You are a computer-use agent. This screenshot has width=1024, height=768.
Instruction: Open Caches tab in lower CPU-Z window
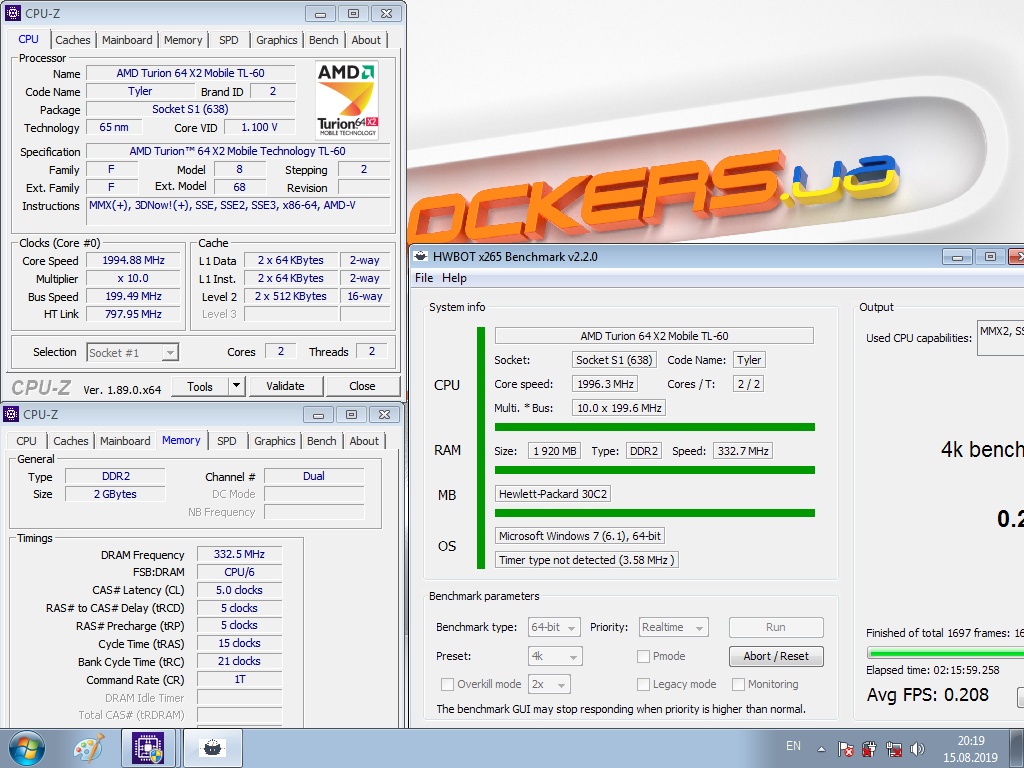pyautogui.click(x=71, y=441)
